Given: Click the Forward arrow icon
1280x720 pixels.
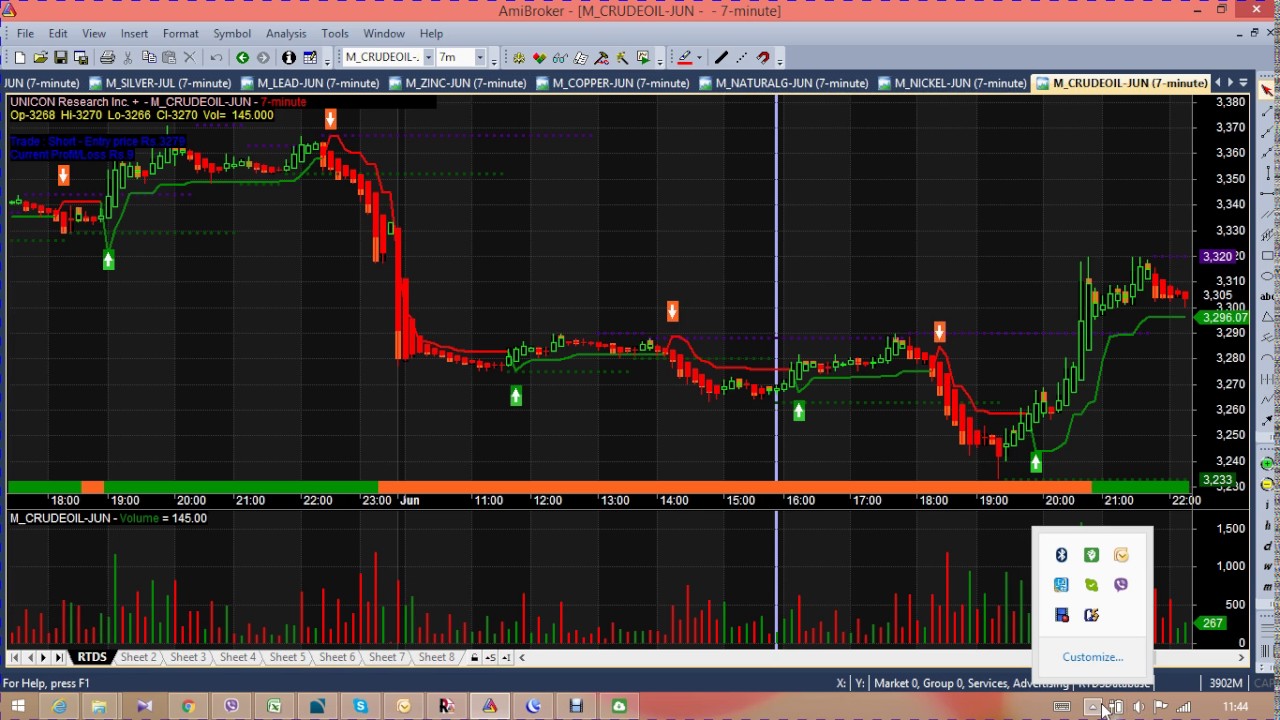Looking at the screenshot, I should 263,58.
